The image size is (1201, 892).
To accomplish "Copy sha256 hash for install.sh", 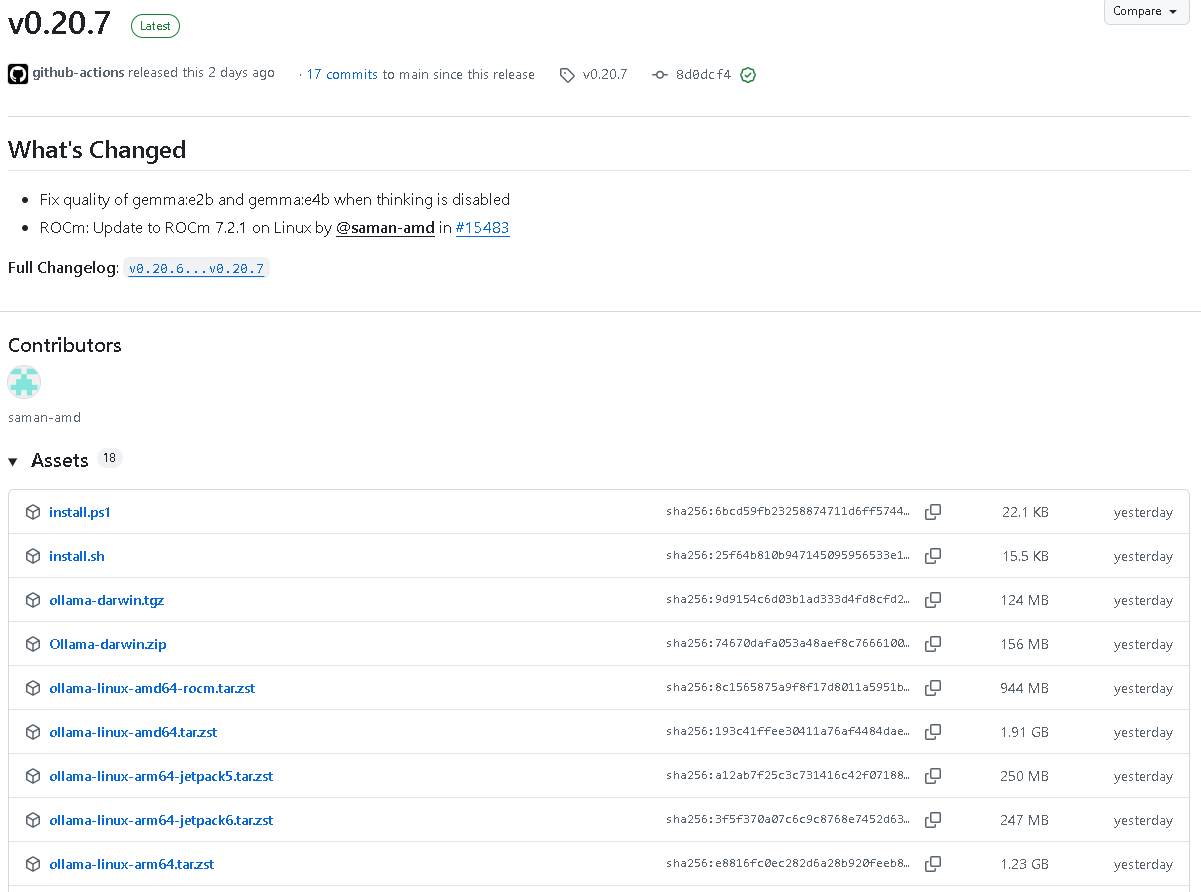I will point(933,556).
